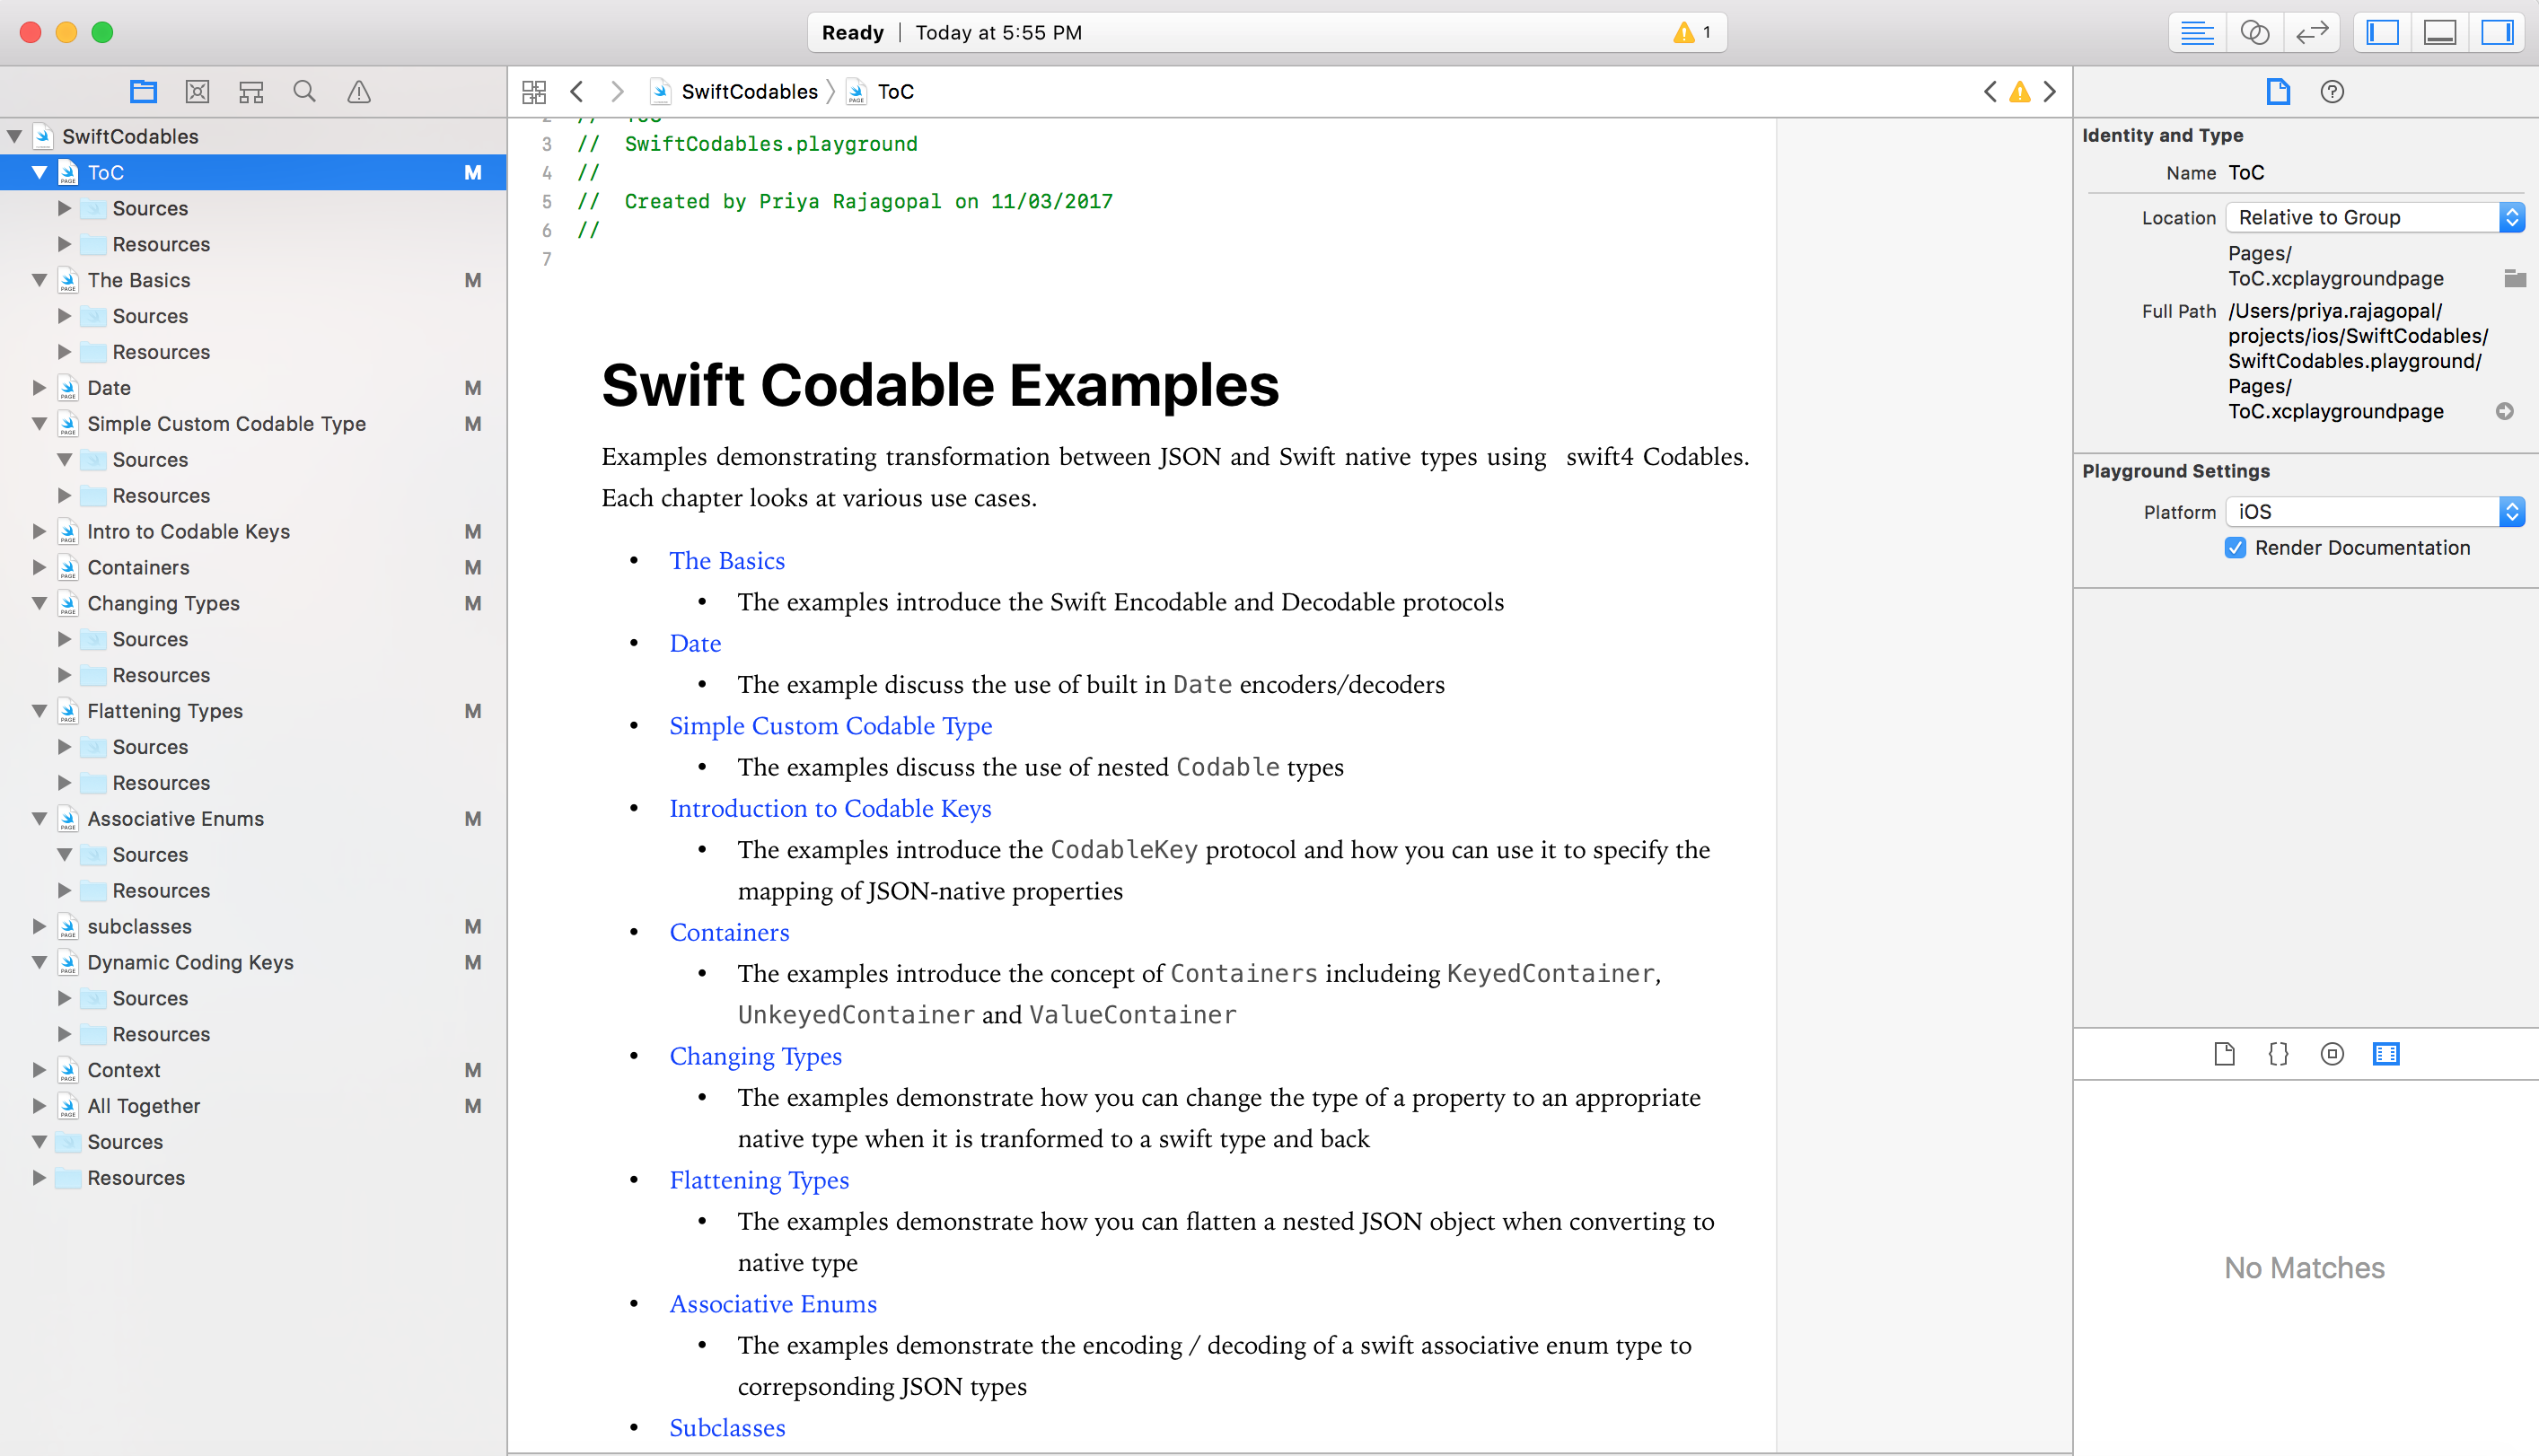Open the Associative Enums link
This screenshot has height=1456, width=2539.
[x=773, y=1304]
